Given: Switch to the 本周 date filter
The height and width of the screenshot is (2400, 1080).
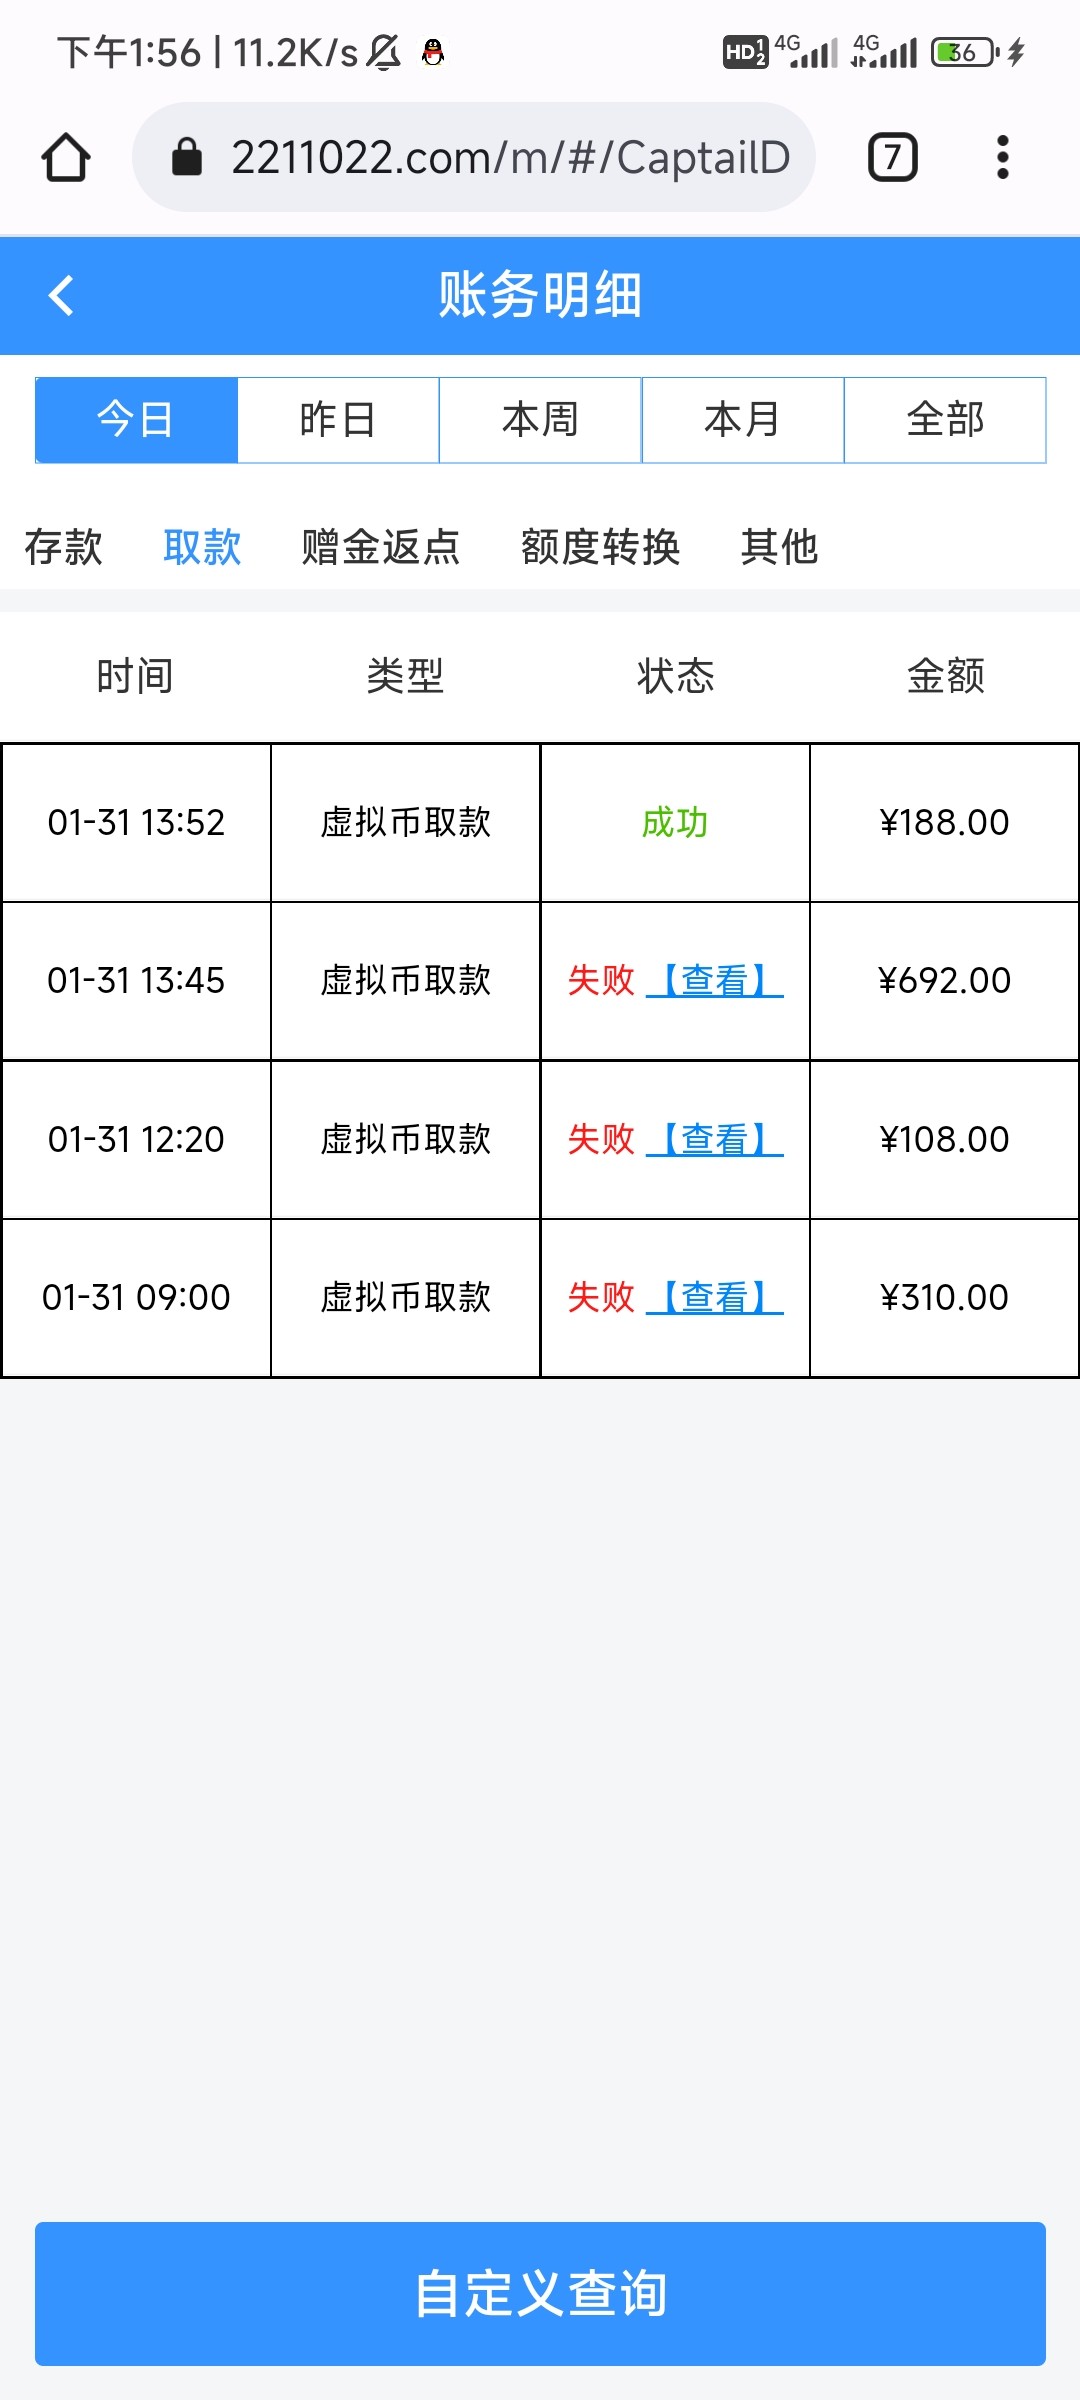Looking at the screenshot, I should 540,420.
